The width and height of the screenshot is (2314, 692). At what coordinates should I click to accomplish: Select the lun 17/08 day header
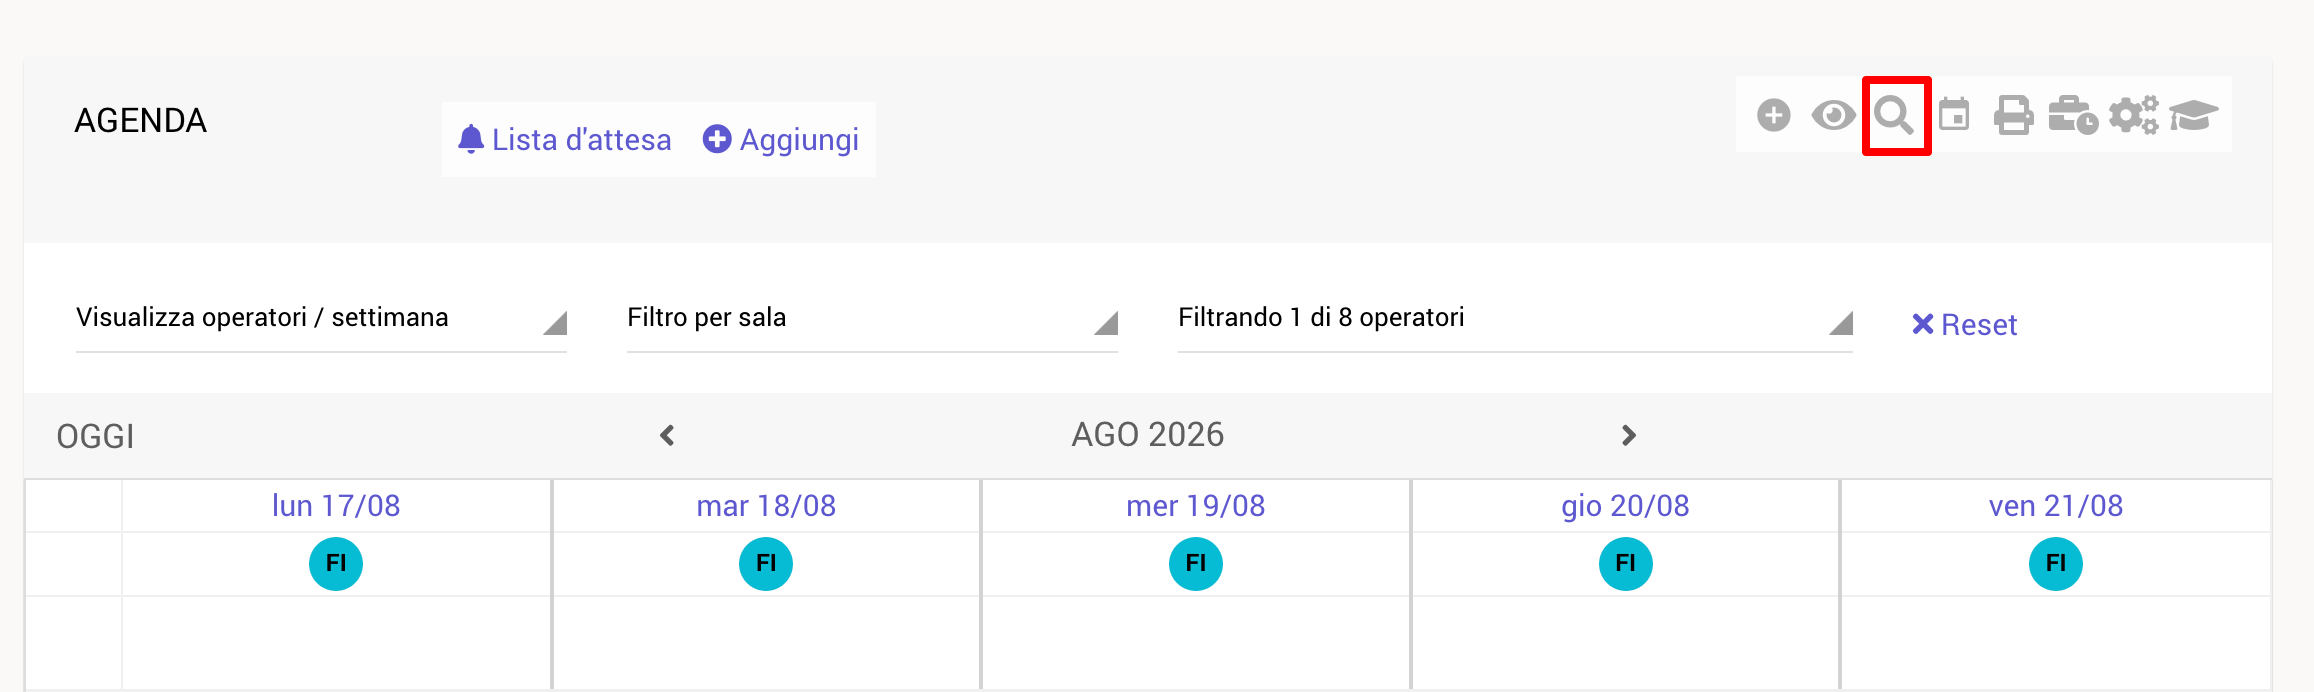coord(336,506)
